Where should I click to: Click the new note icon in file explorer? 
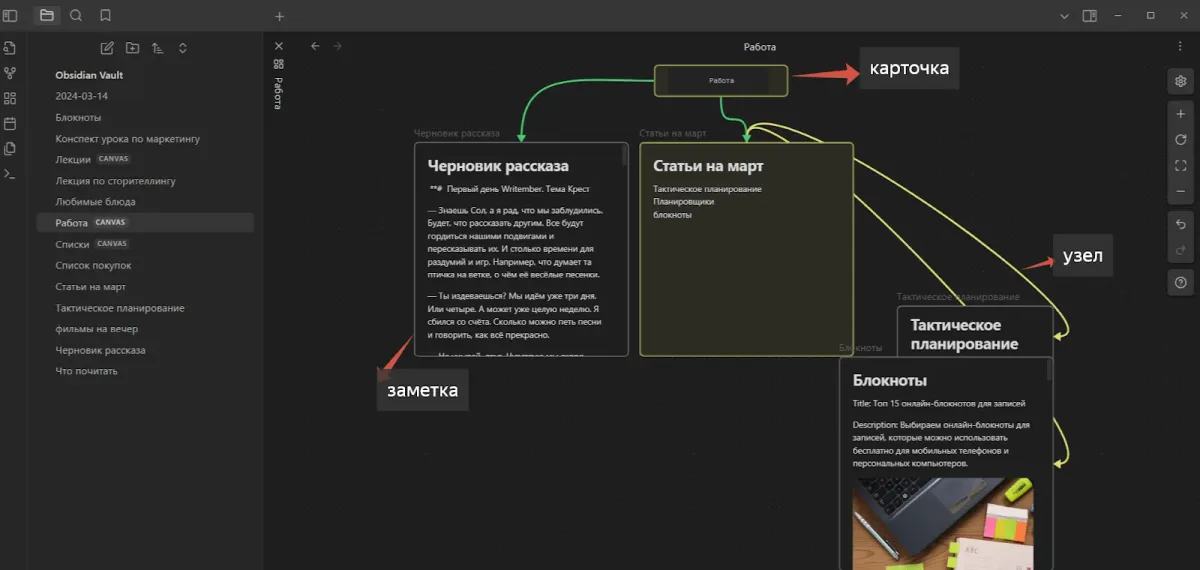pos(107,48)
